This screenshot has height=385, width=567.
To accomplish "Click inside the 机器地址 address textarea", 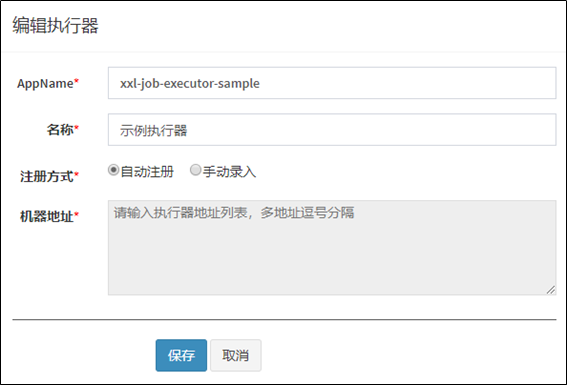I will click(x=332, y=248).
